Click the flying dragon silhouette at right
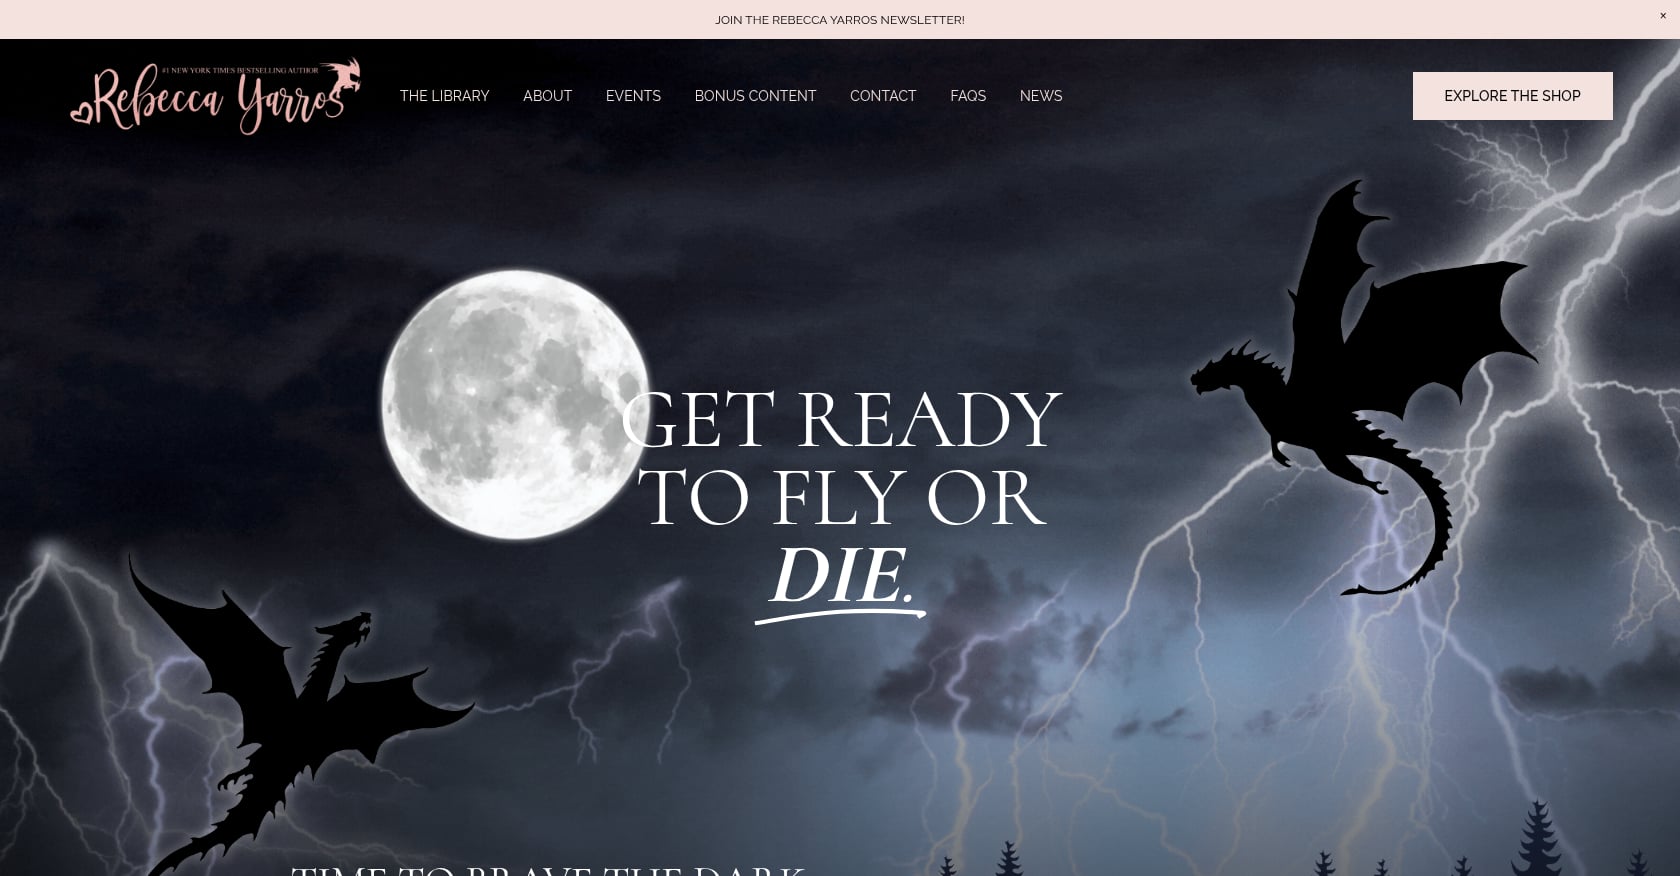Viewport: 1680px width, 876px height. pos(1363,387)
